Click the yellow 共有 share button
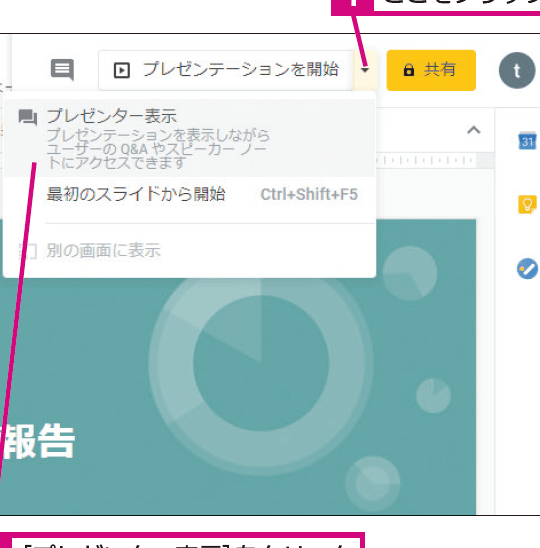This screenshot has height=548, width=540. (431, 70)
